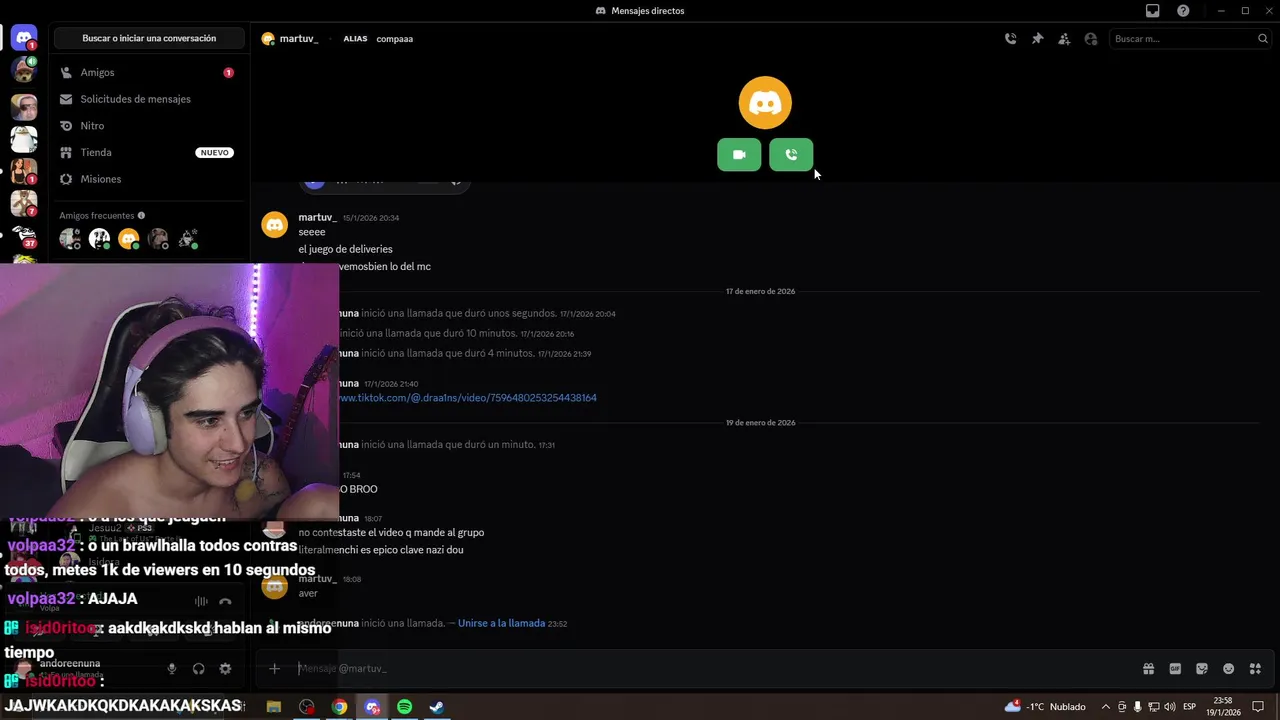Viewport: 1280px width, 720px height.
Task: Open the taskbar clock 23:58
Action: click(1222, 707)
